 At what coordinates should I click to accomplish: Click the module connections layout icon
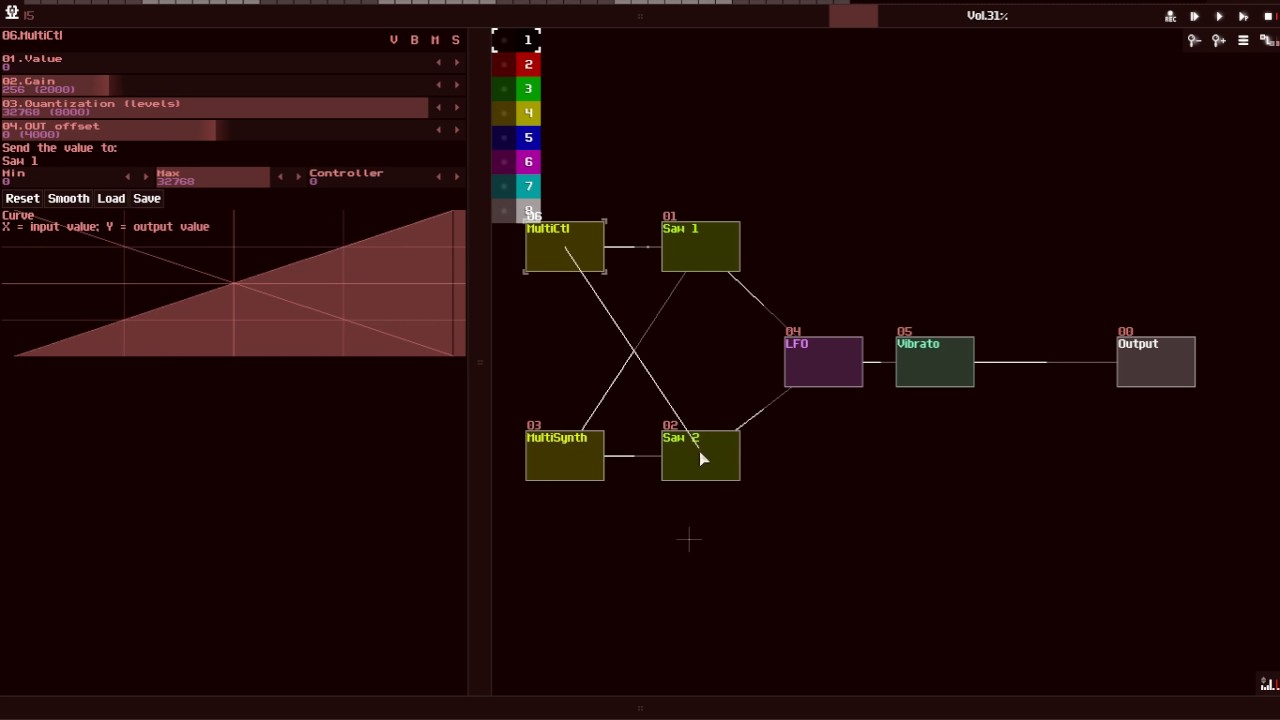(x=1268, y=40)
